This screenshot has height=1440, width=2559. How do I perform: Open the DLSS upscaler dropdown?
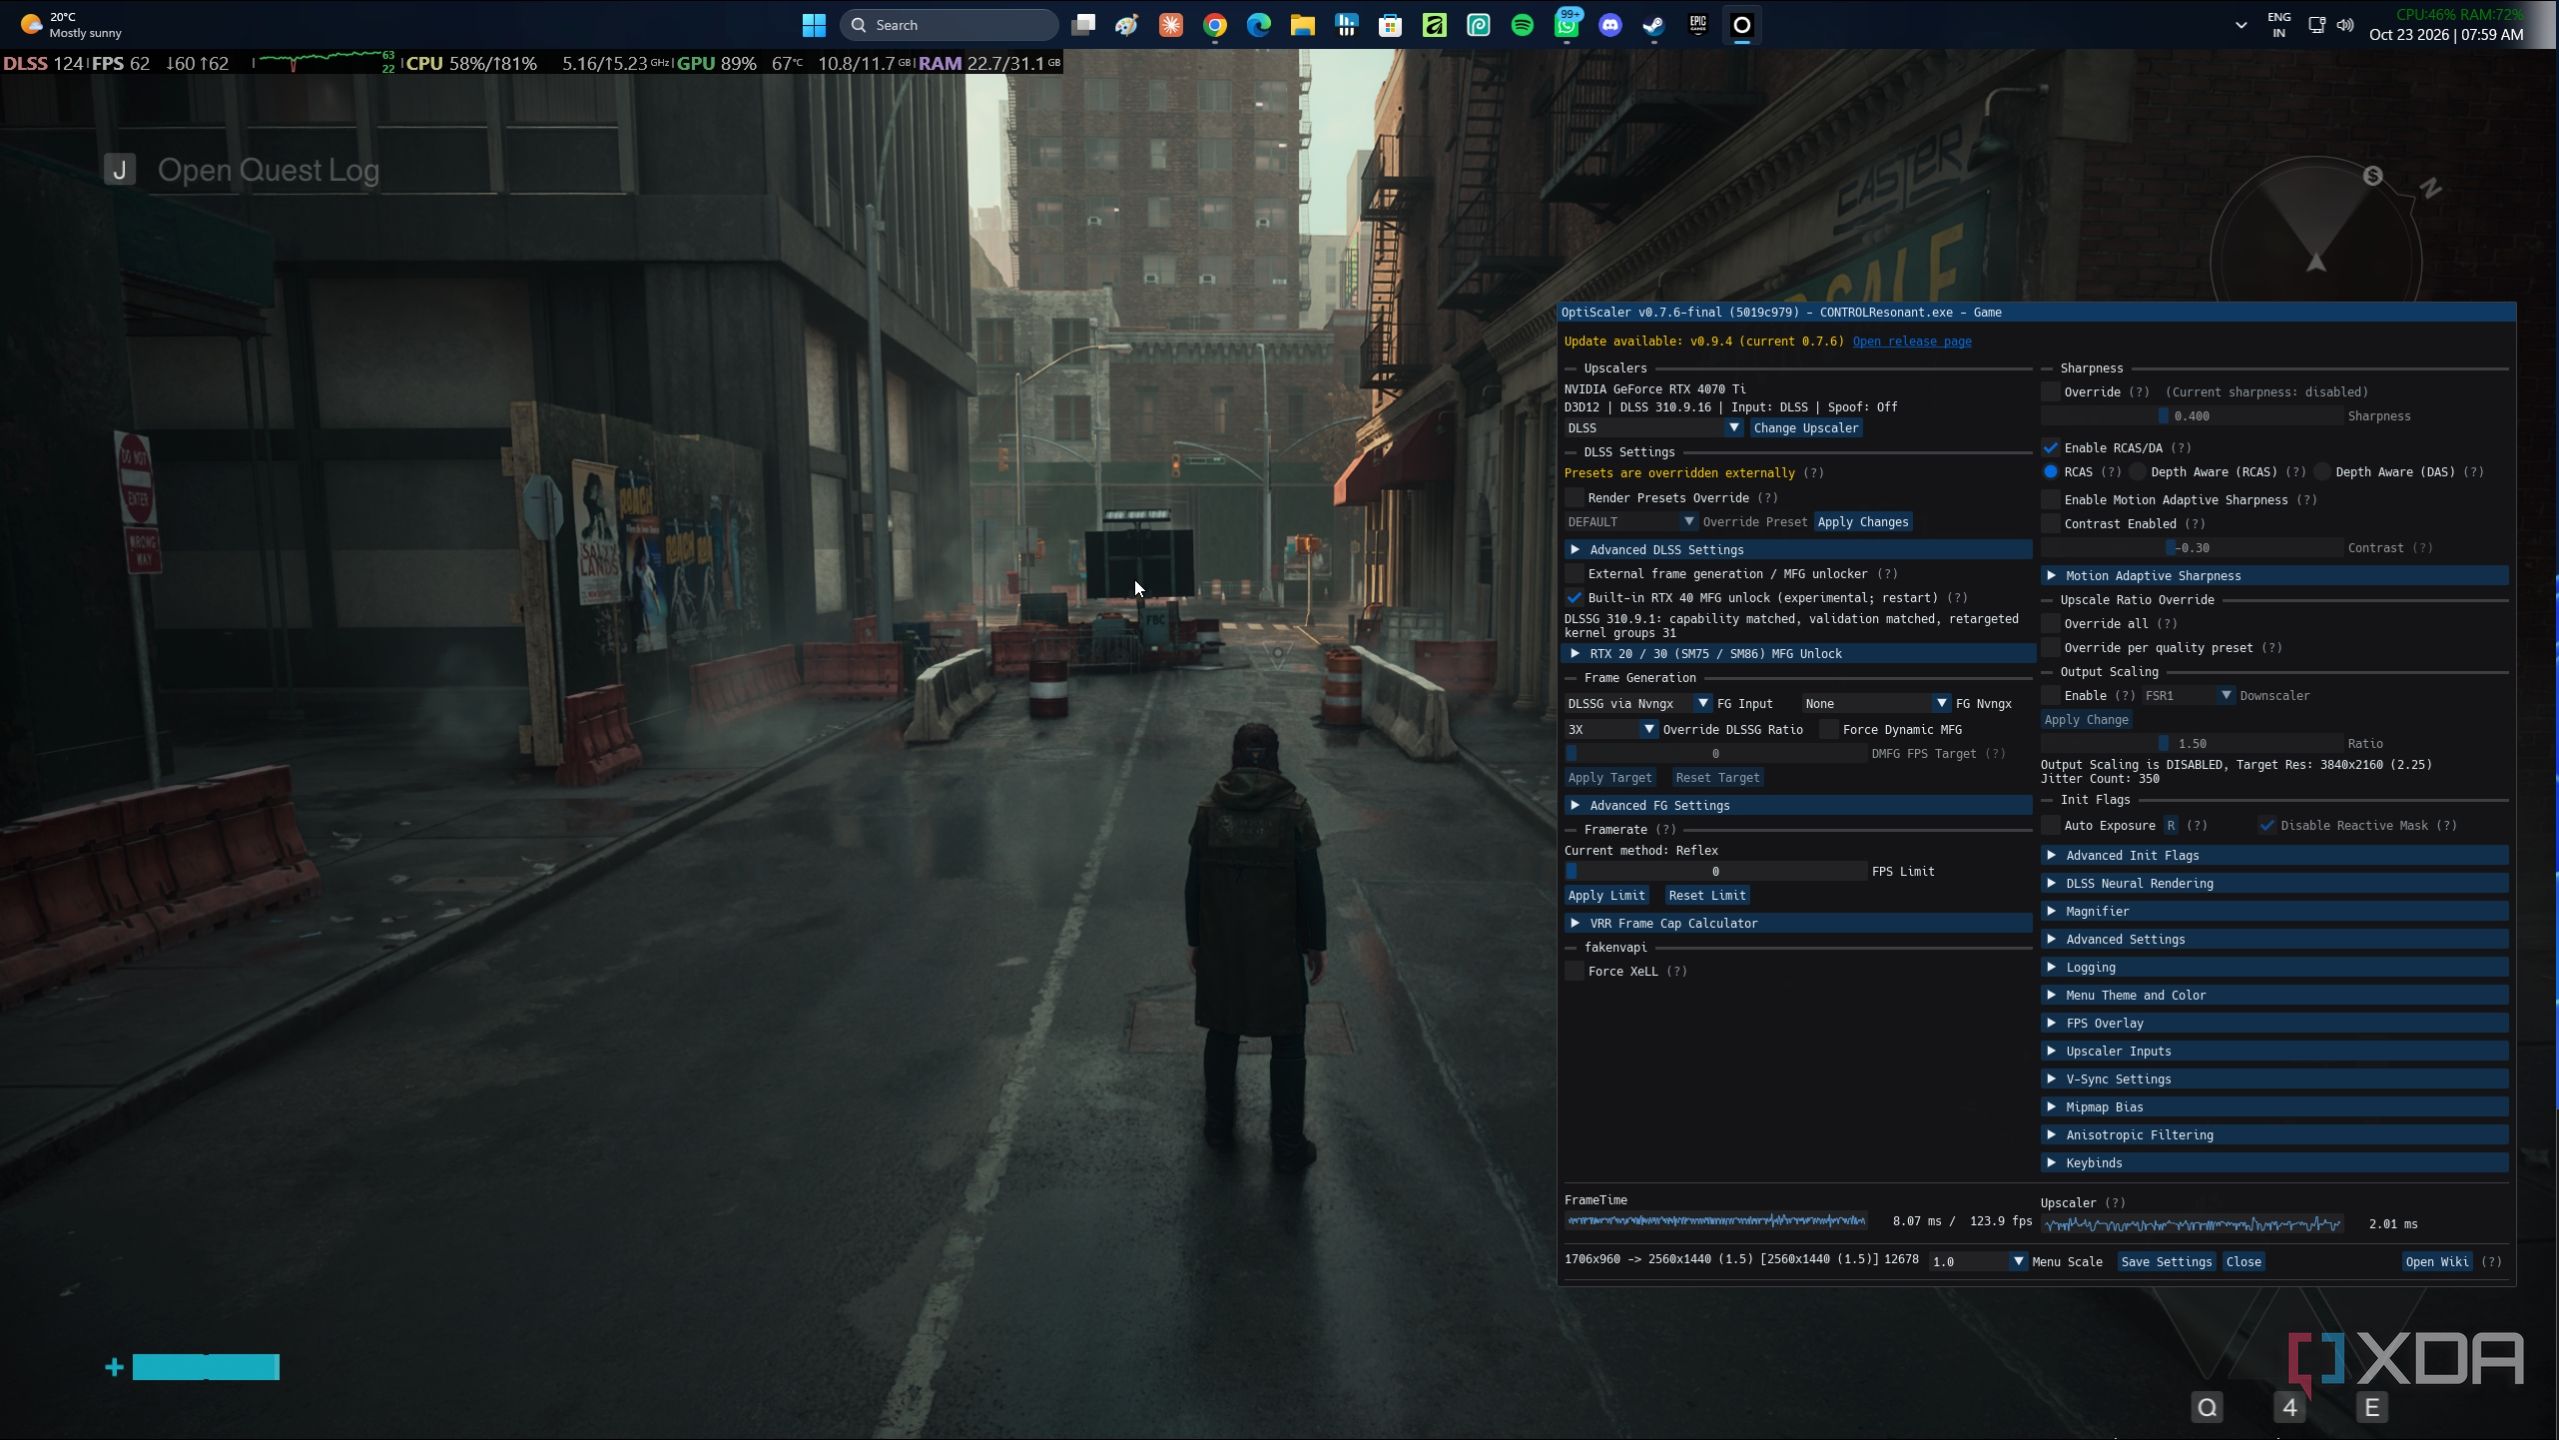[1654, 428]
